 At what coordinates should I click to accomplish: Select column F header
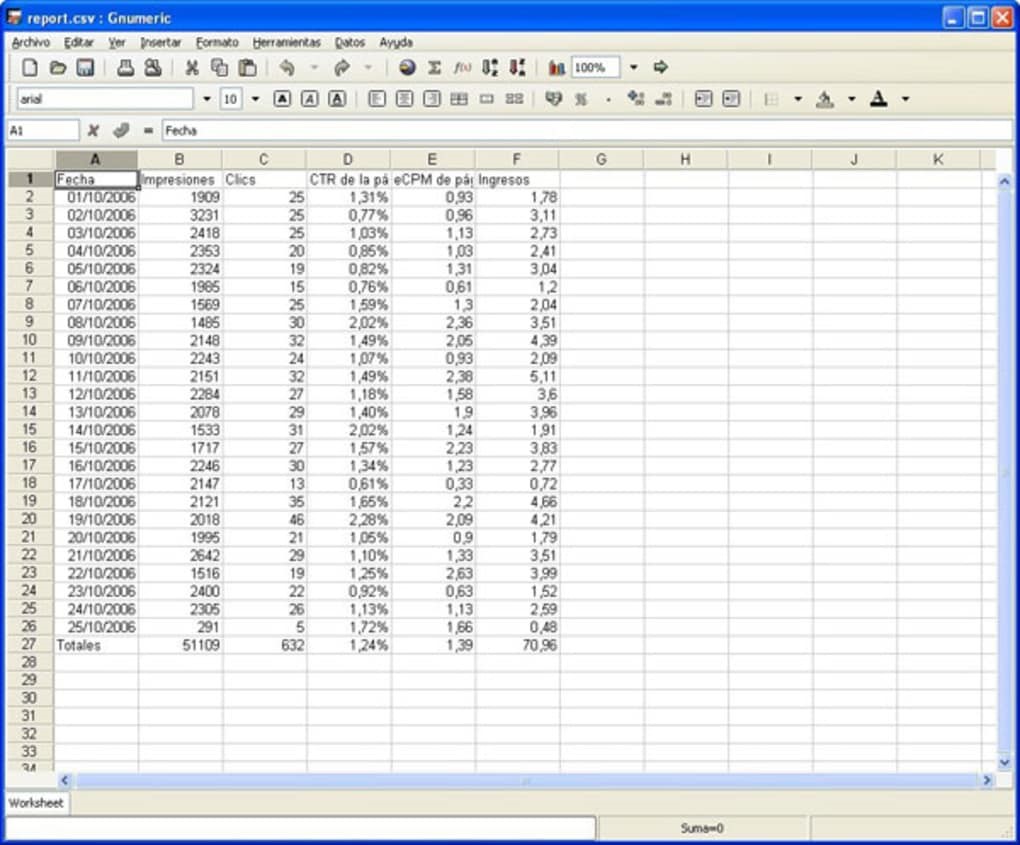coord(516,159)
